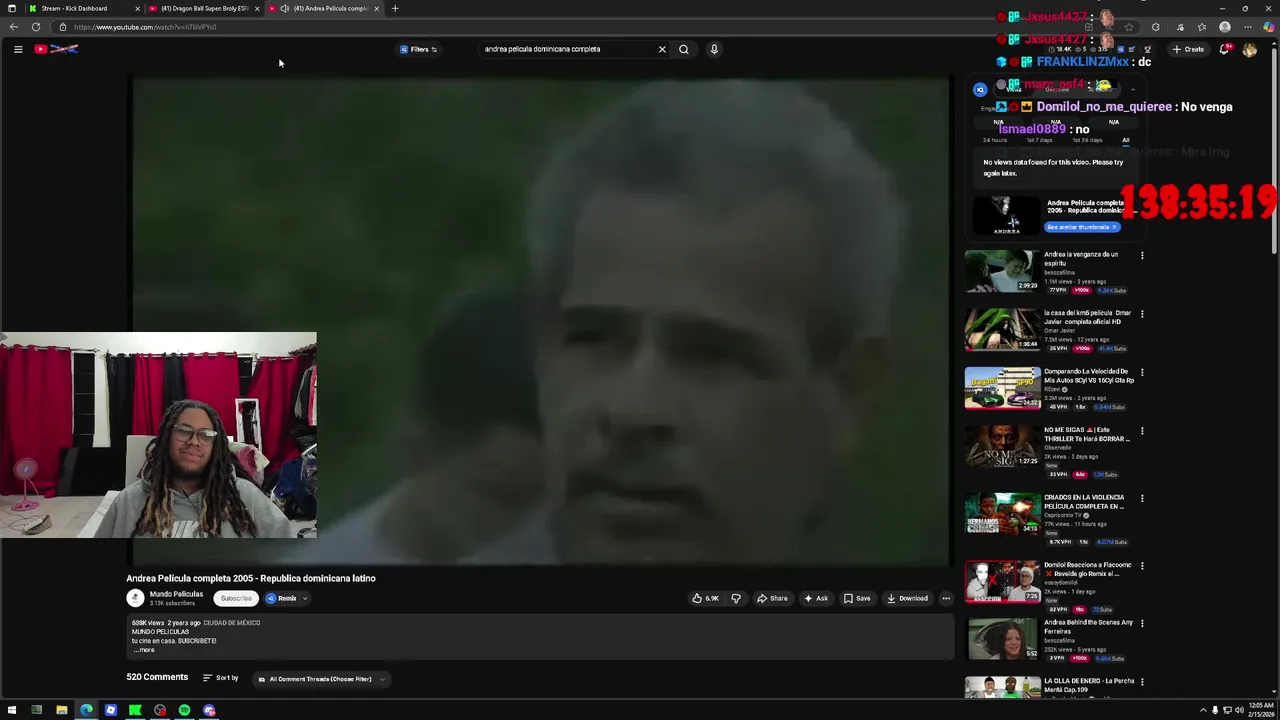Open options for 'Comparando La Velocidad' video
This screenshot has width=1280, height=720.
1142,372
